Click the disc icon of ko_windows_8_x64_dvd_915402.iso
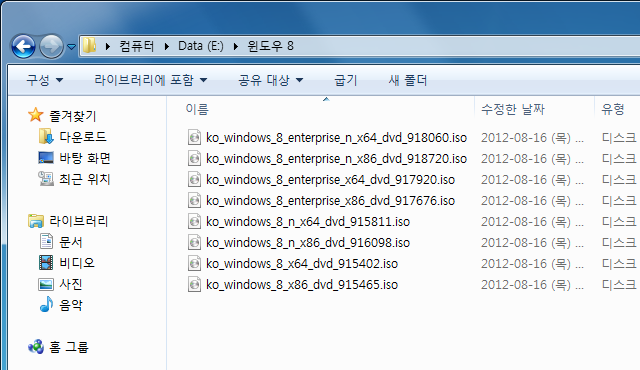 pyautogui.click(x=194, y=263)
